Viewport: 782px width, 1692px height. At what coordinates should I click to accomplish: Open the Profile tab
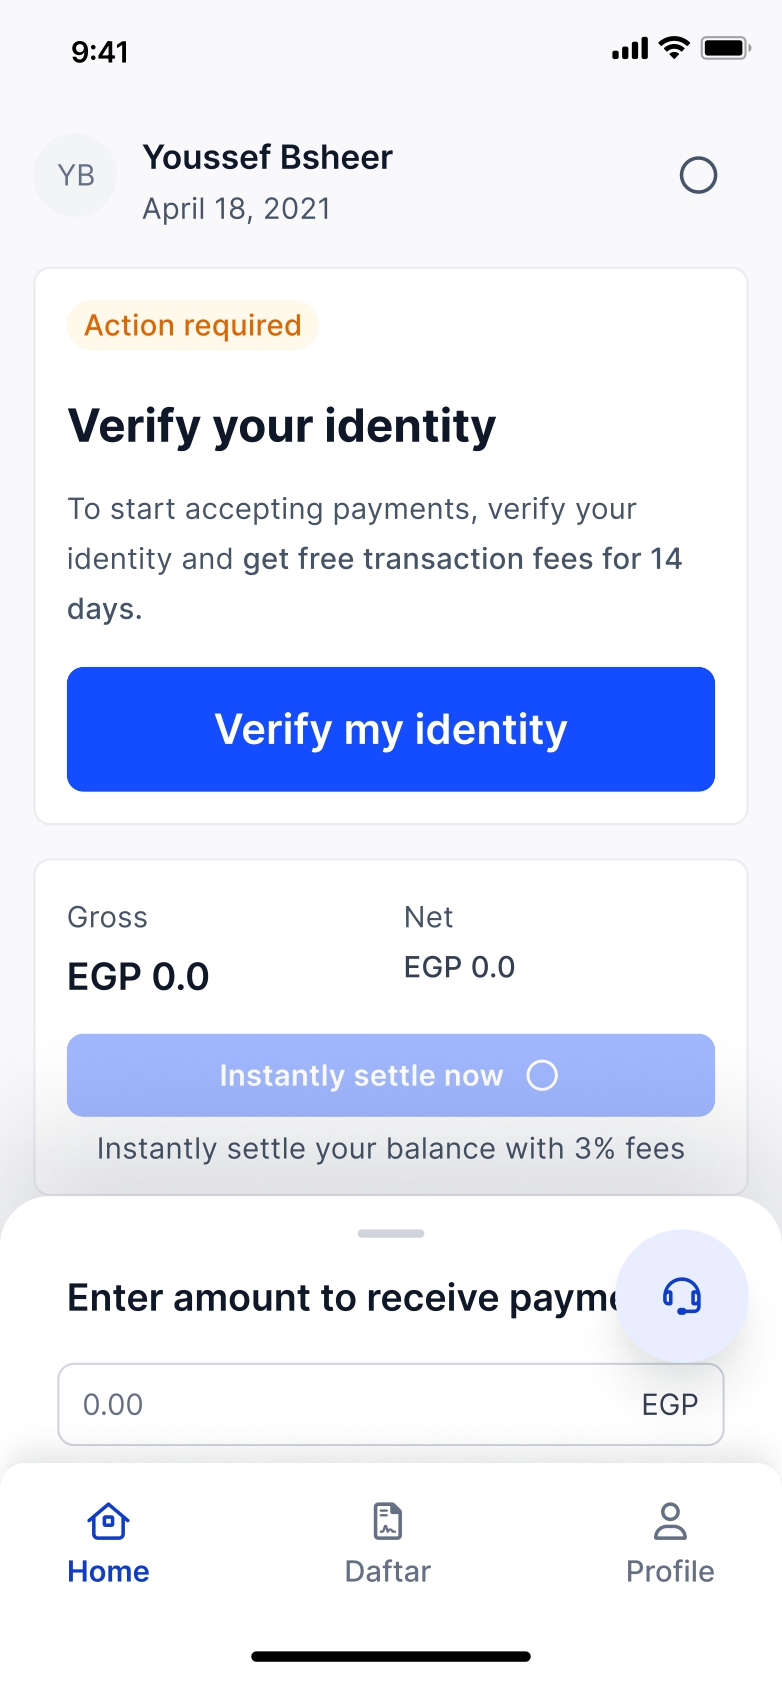click(x=670, y=1570)
